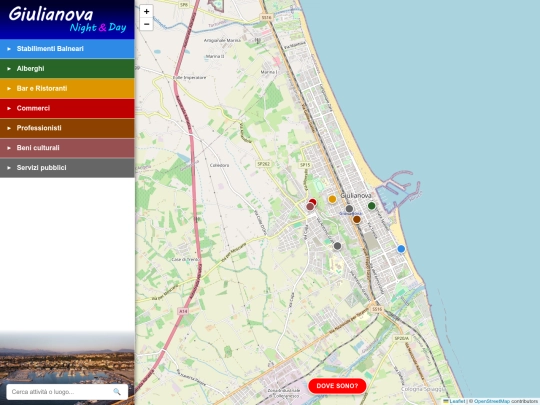Click the SP262 road label
The width and height of the screenshot is (540, 405).
click(263, 164)
